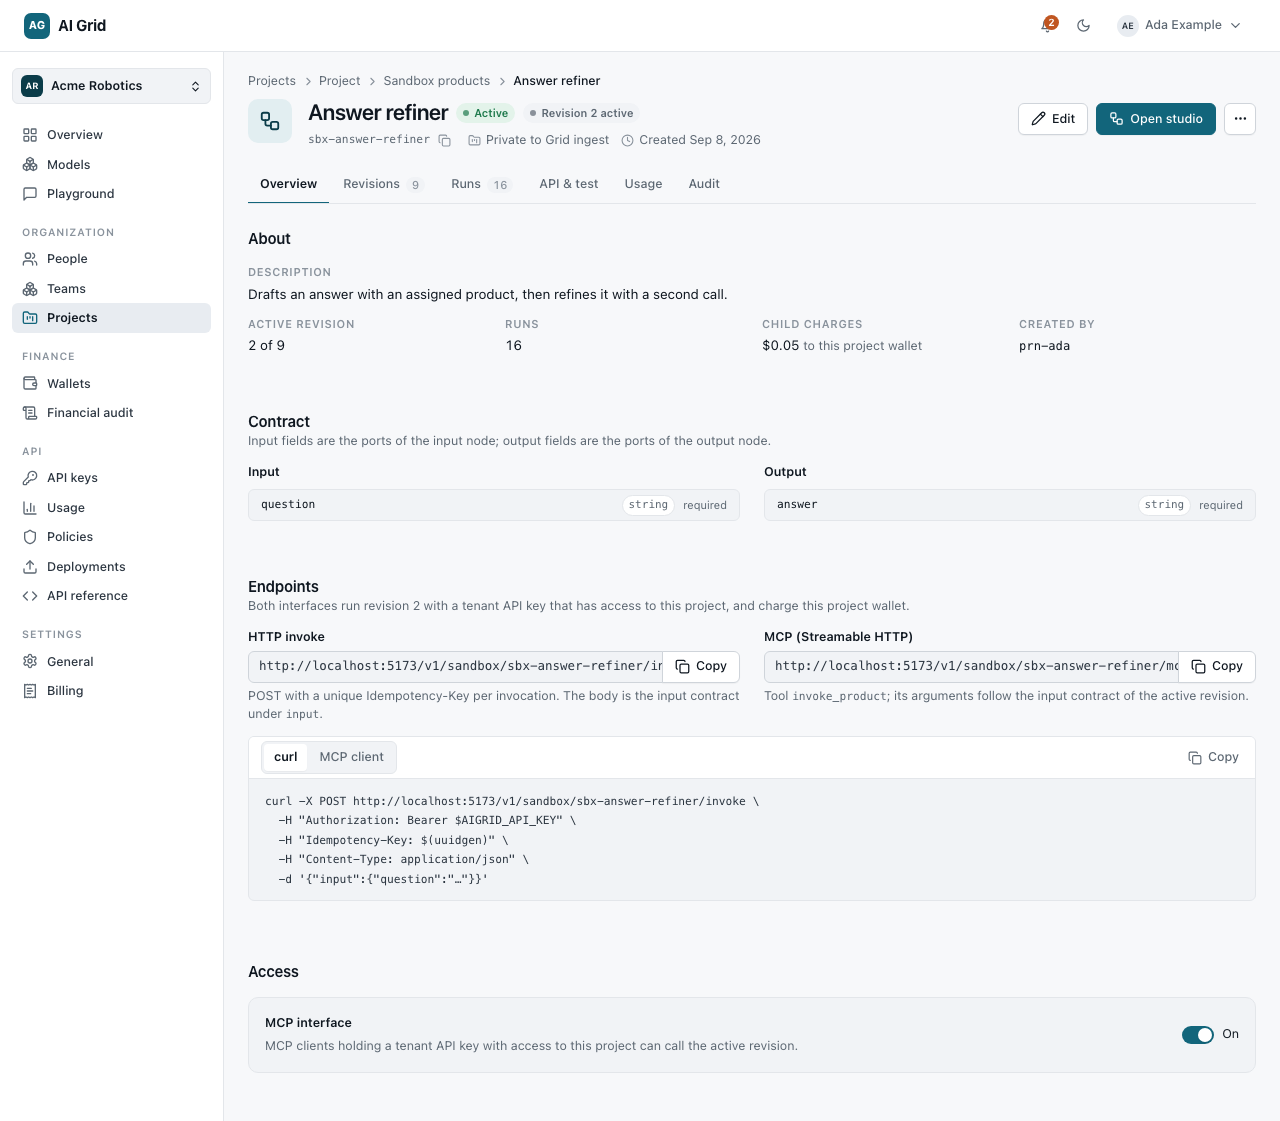The image size is (1280, 1121).
Task: Click the API keys key icon
Action: click(x=30, y=478)
